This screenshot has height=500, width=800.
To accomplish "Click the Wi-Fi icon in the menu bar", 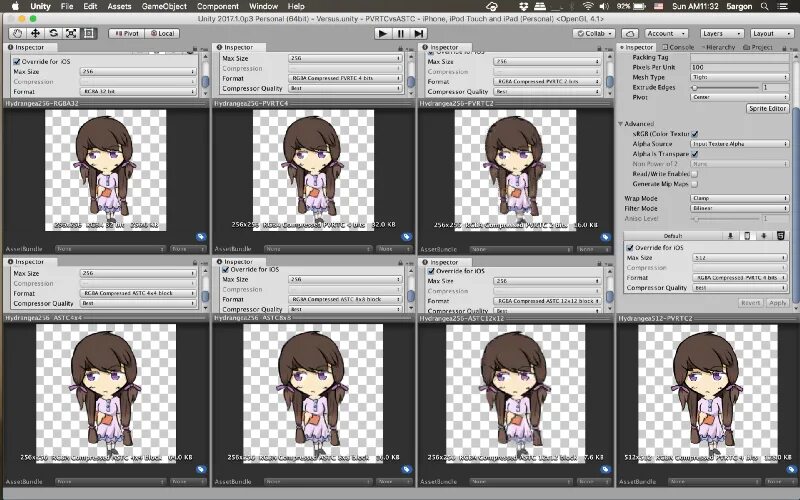I will [x=588, y=6].
